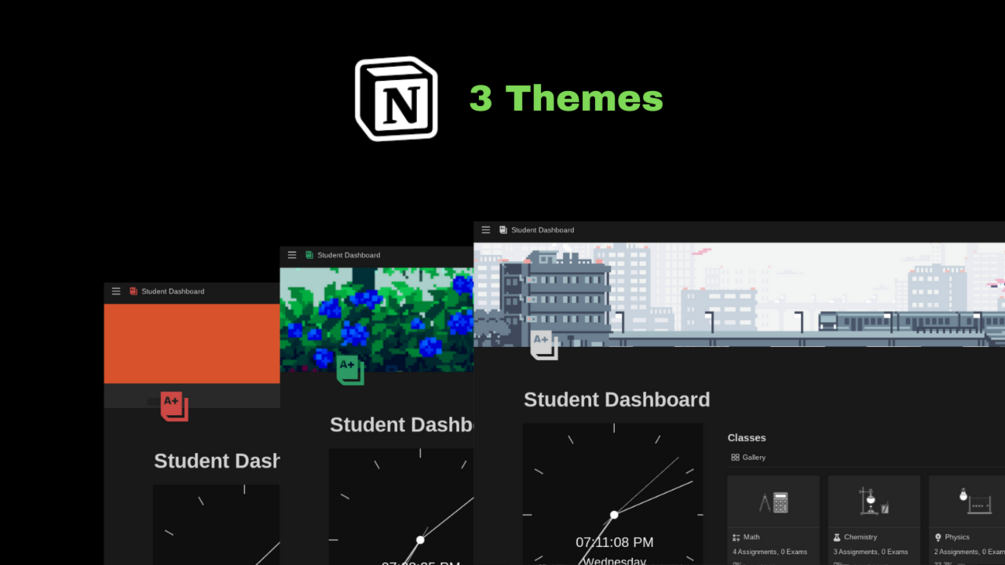The width and height of the screenshot is (1005, 565).
Task: Select the Gallery view tab under Classes
Action: [748, 457]
